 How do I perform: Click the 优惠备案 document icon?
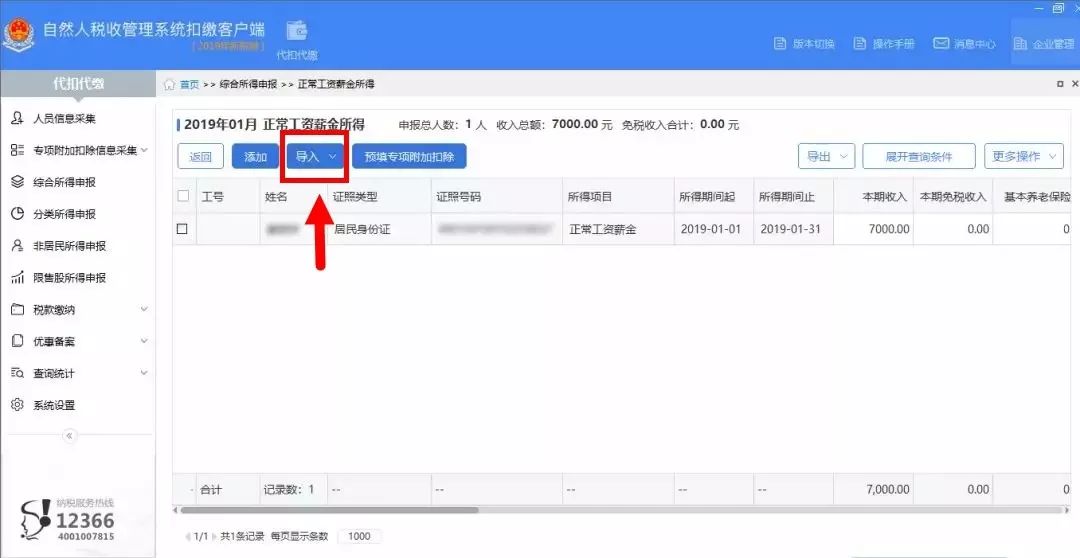(18, 341)
